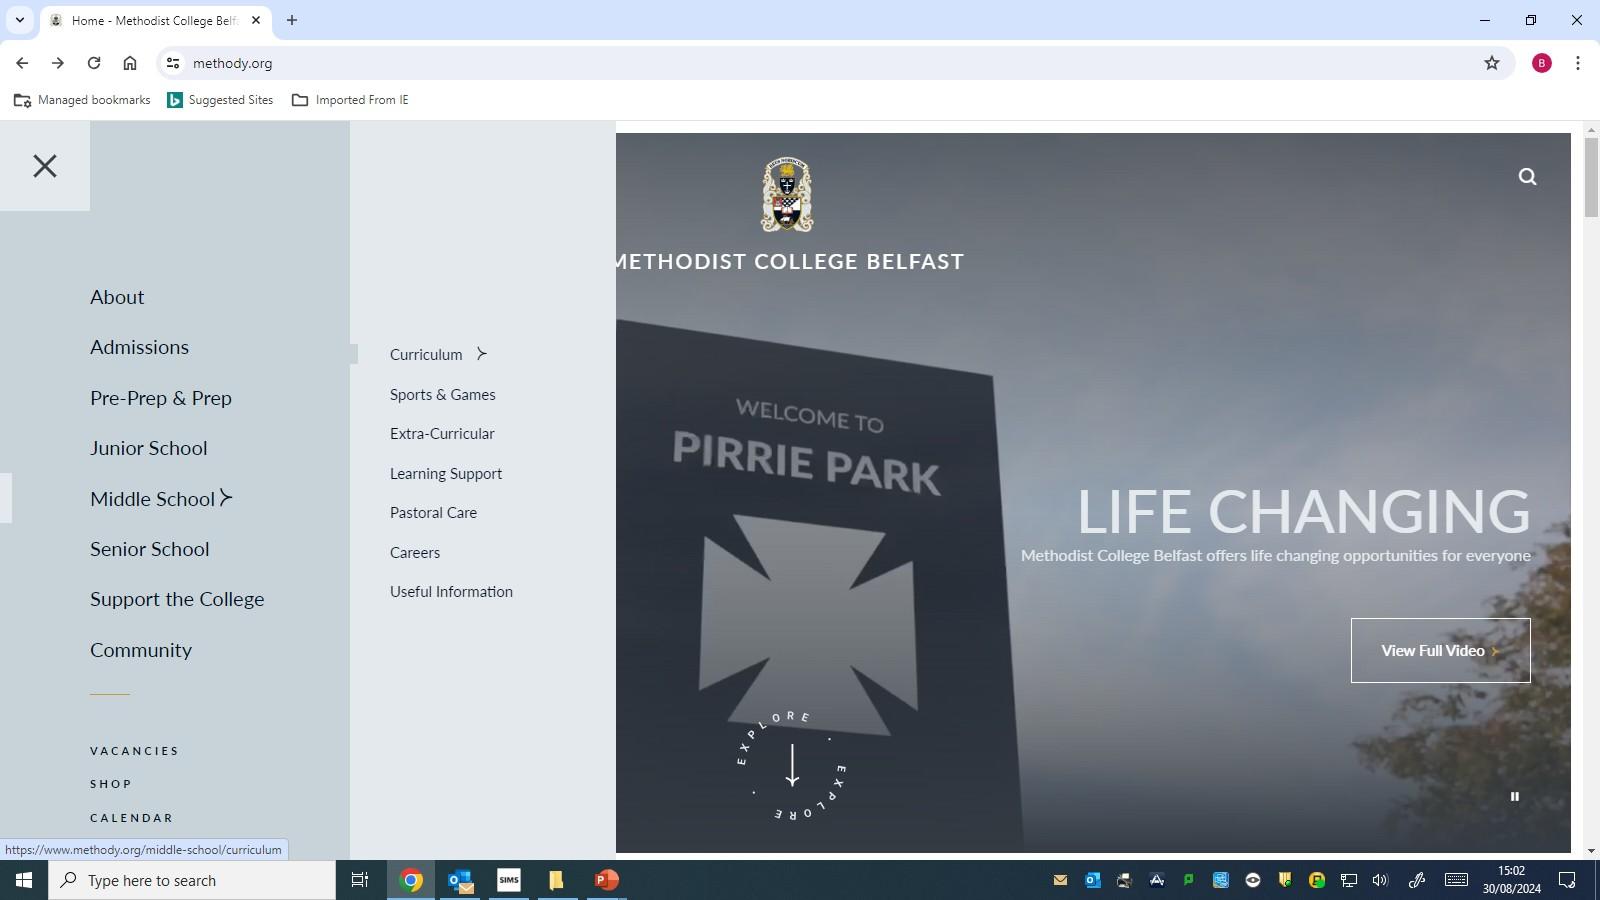Image resolution: width=1600 pixels, height=900 pixels.
Task: Open the Careers submenu link
Action: [415, 553]
